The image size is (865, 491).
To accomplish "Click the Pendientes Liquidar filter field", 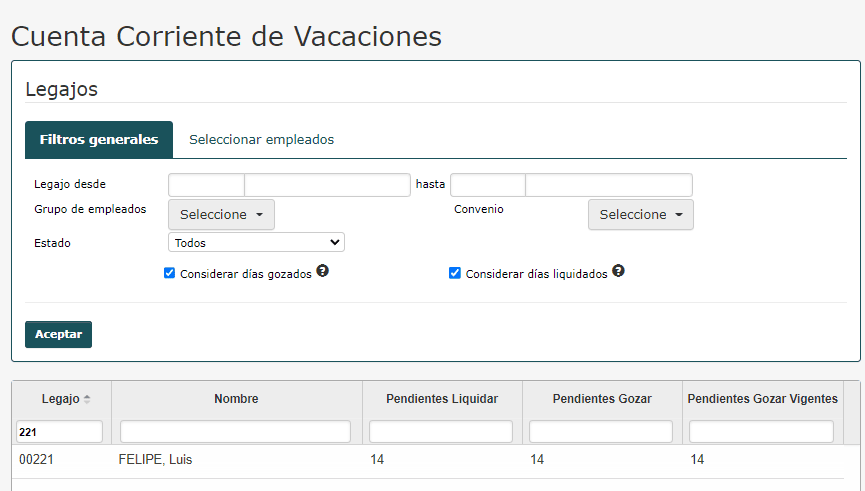I will 441,431.
